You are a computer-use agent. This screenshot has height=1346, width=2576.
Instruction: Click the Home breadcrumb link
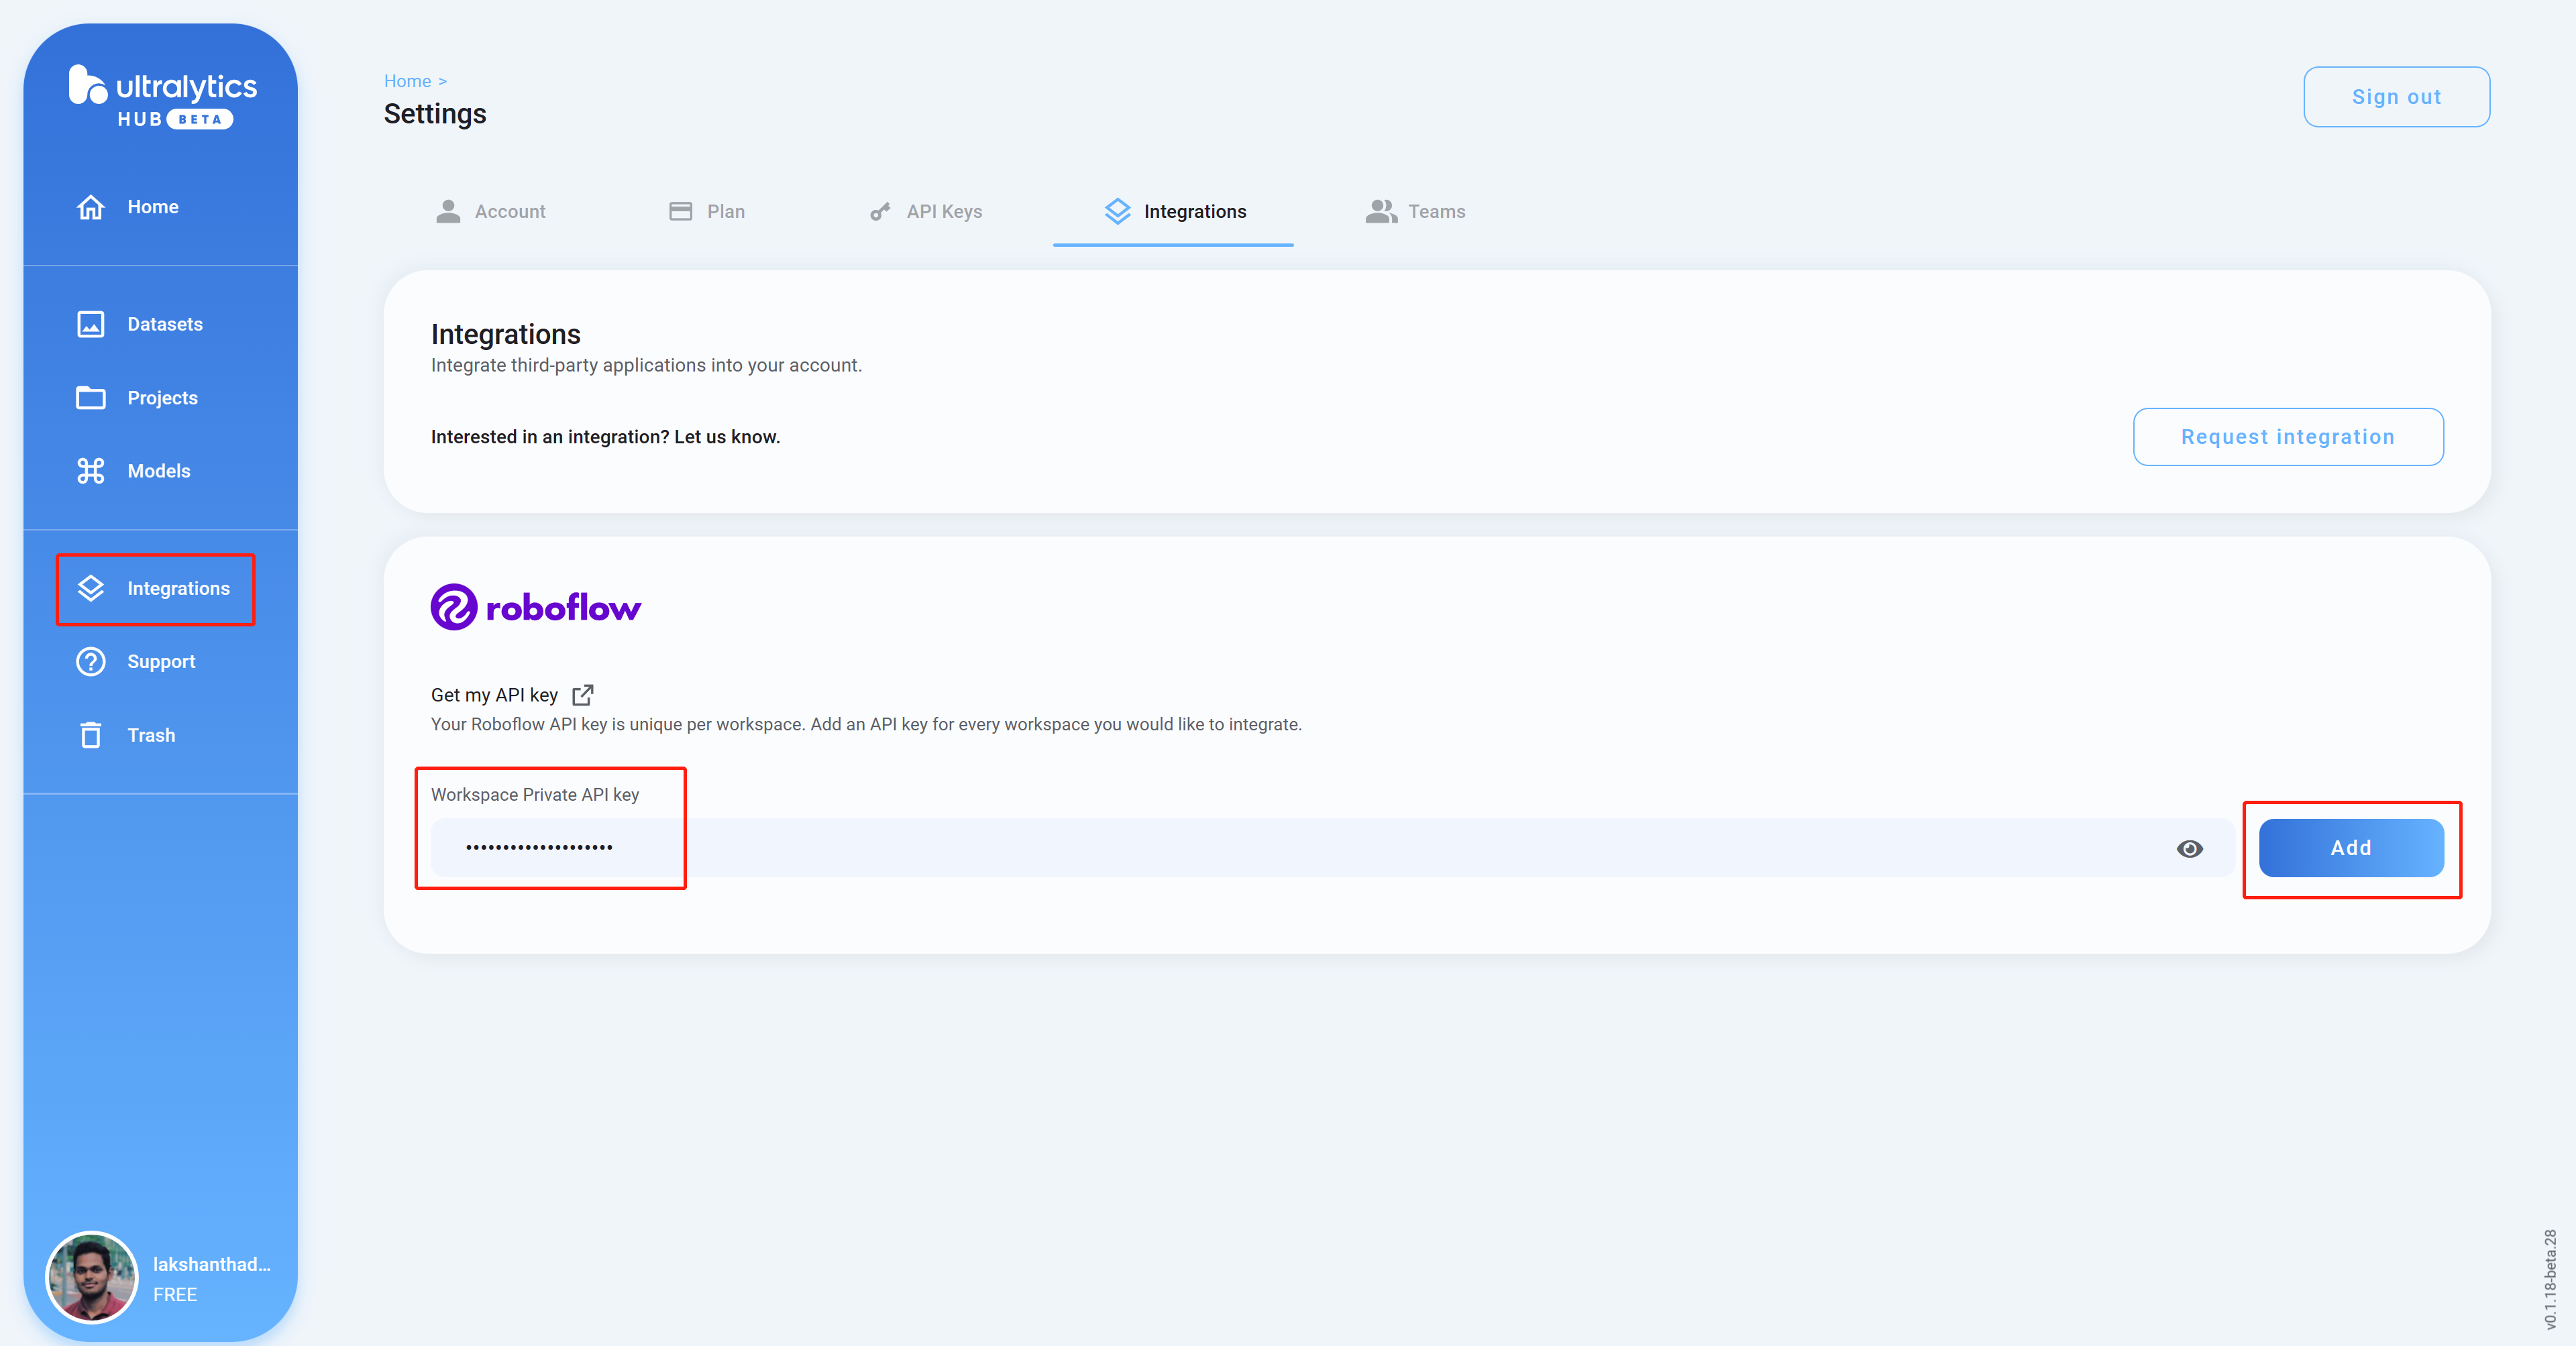(x=407, y=81)
